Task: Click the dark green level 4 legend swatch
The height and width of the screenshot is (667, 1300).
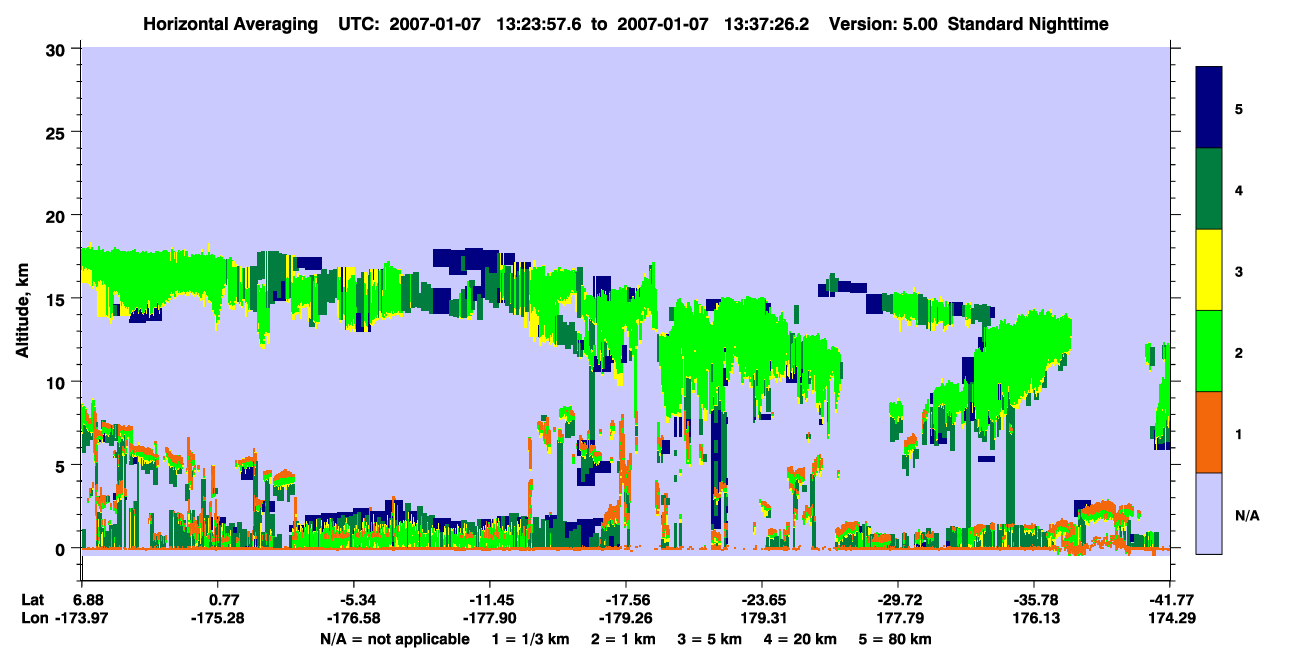Action: 1209,189
